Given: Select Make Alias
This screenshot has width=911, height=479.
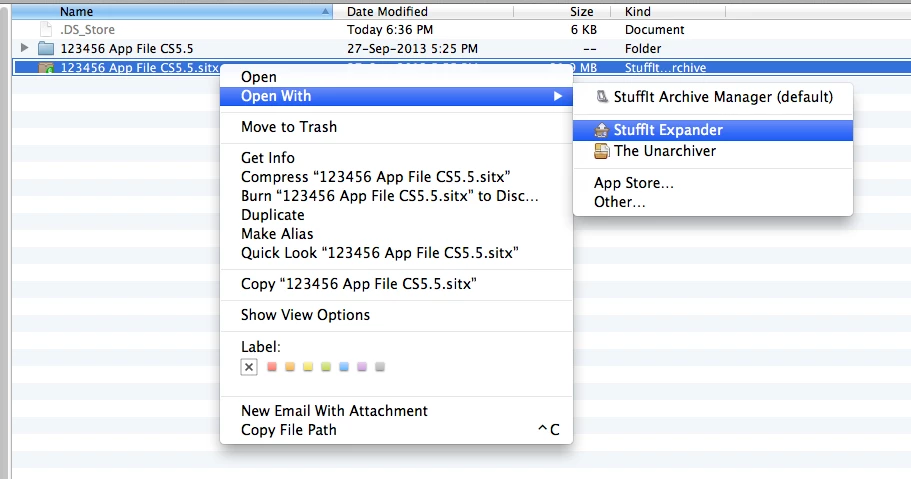Looking at the screenshot, I should pos(396,234).
